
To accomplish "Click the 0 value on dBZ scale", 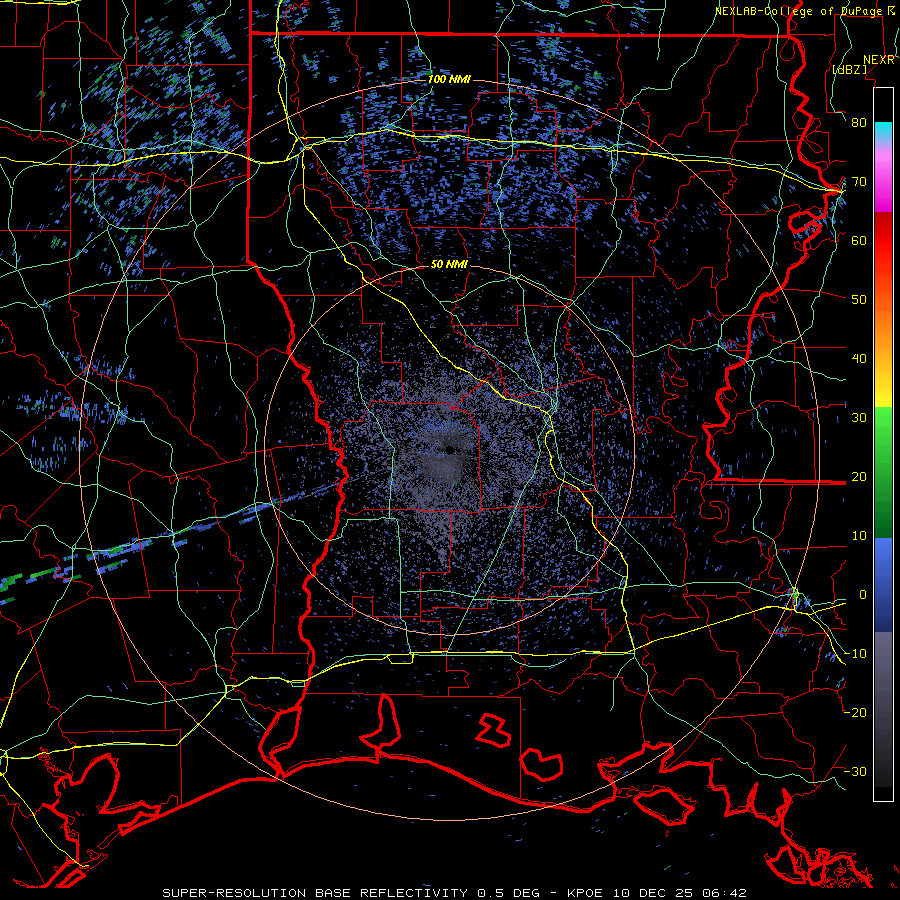I will pyautogui.click(x=863, y=595).
